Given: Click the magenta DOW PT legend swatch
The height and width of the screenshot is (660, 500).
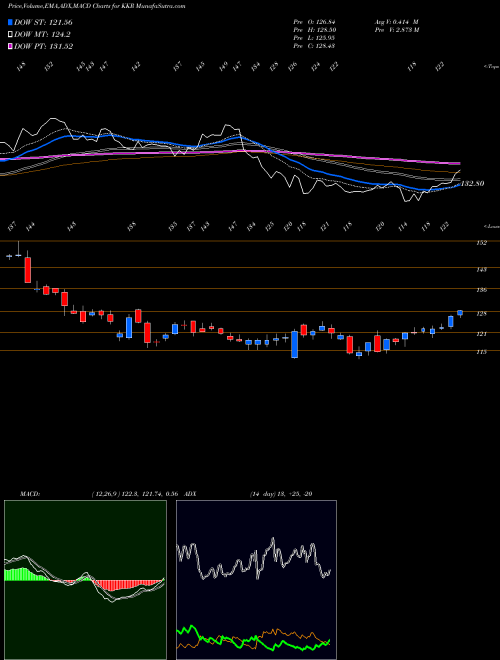Looking at the screenshot, I should 10,46.
